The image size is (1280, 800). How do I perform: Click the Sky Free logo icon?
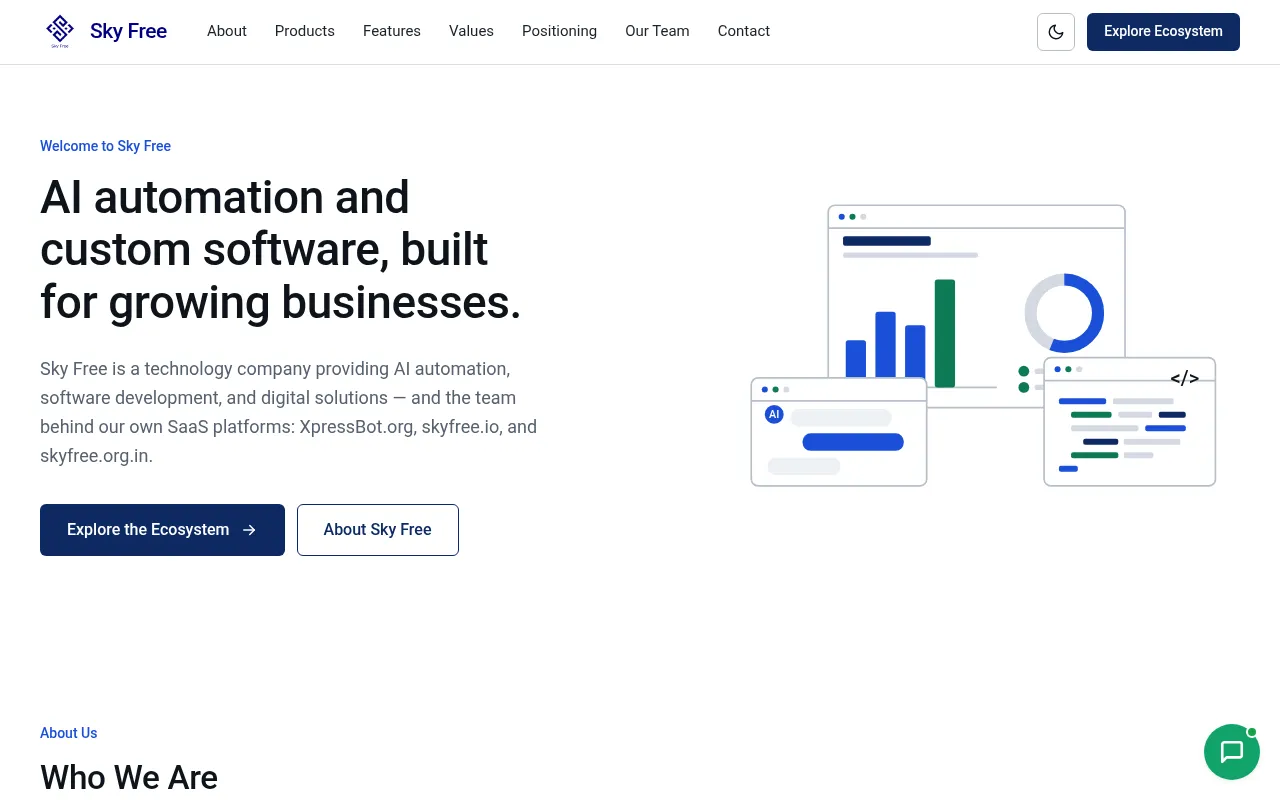pyautogui.click(x=60, y=32)
